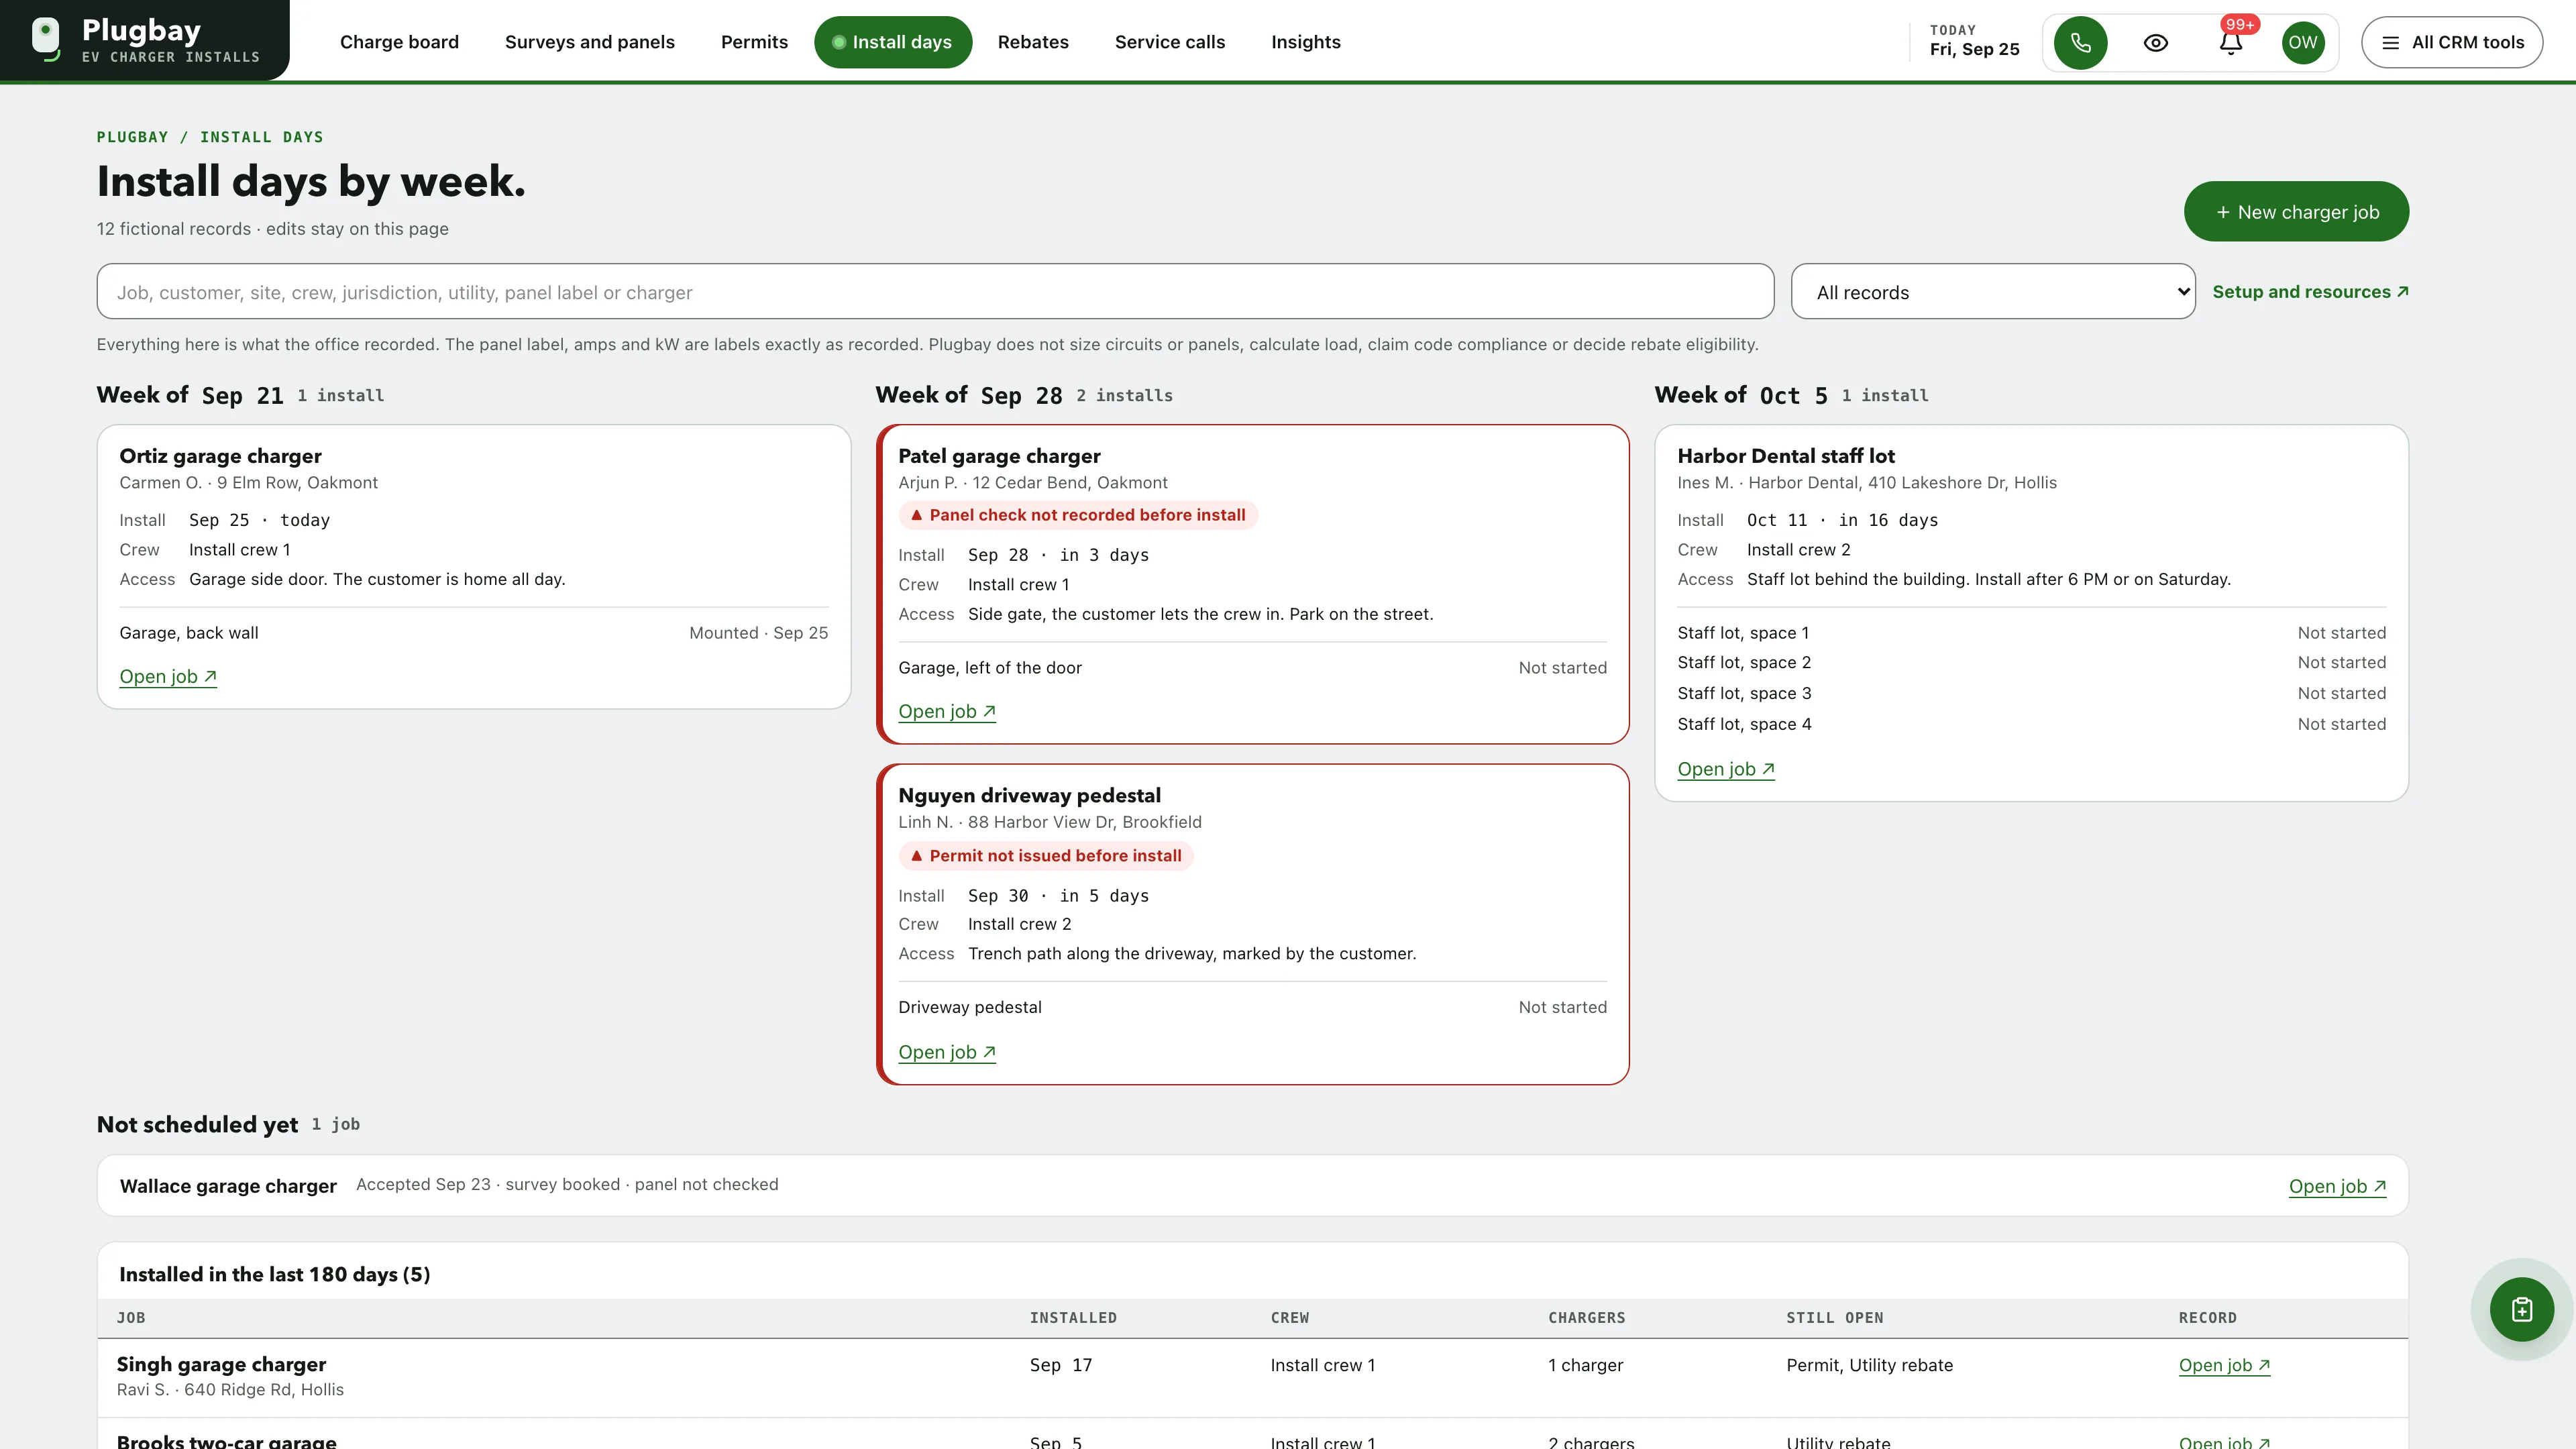Open job for Ortiz garage charger
This screenshot has width=2576, height=1449.
[x=168, y=677]
